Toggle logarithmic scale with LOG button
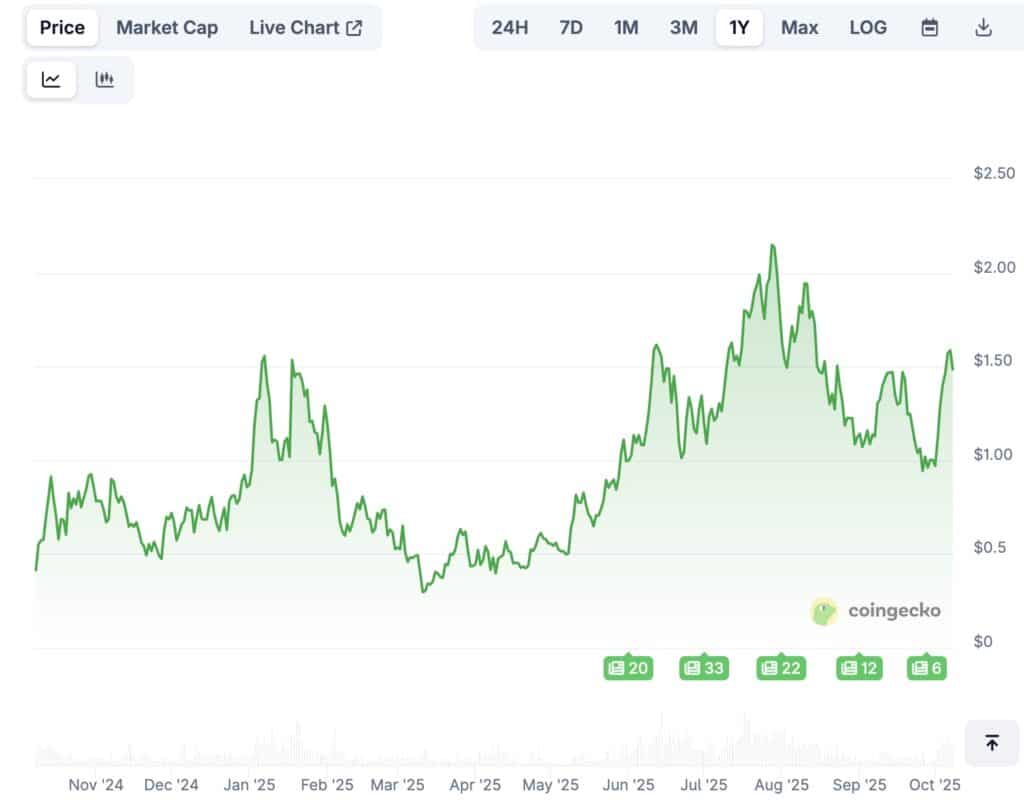The image size is (1024, 806). (x=867, y=27)
